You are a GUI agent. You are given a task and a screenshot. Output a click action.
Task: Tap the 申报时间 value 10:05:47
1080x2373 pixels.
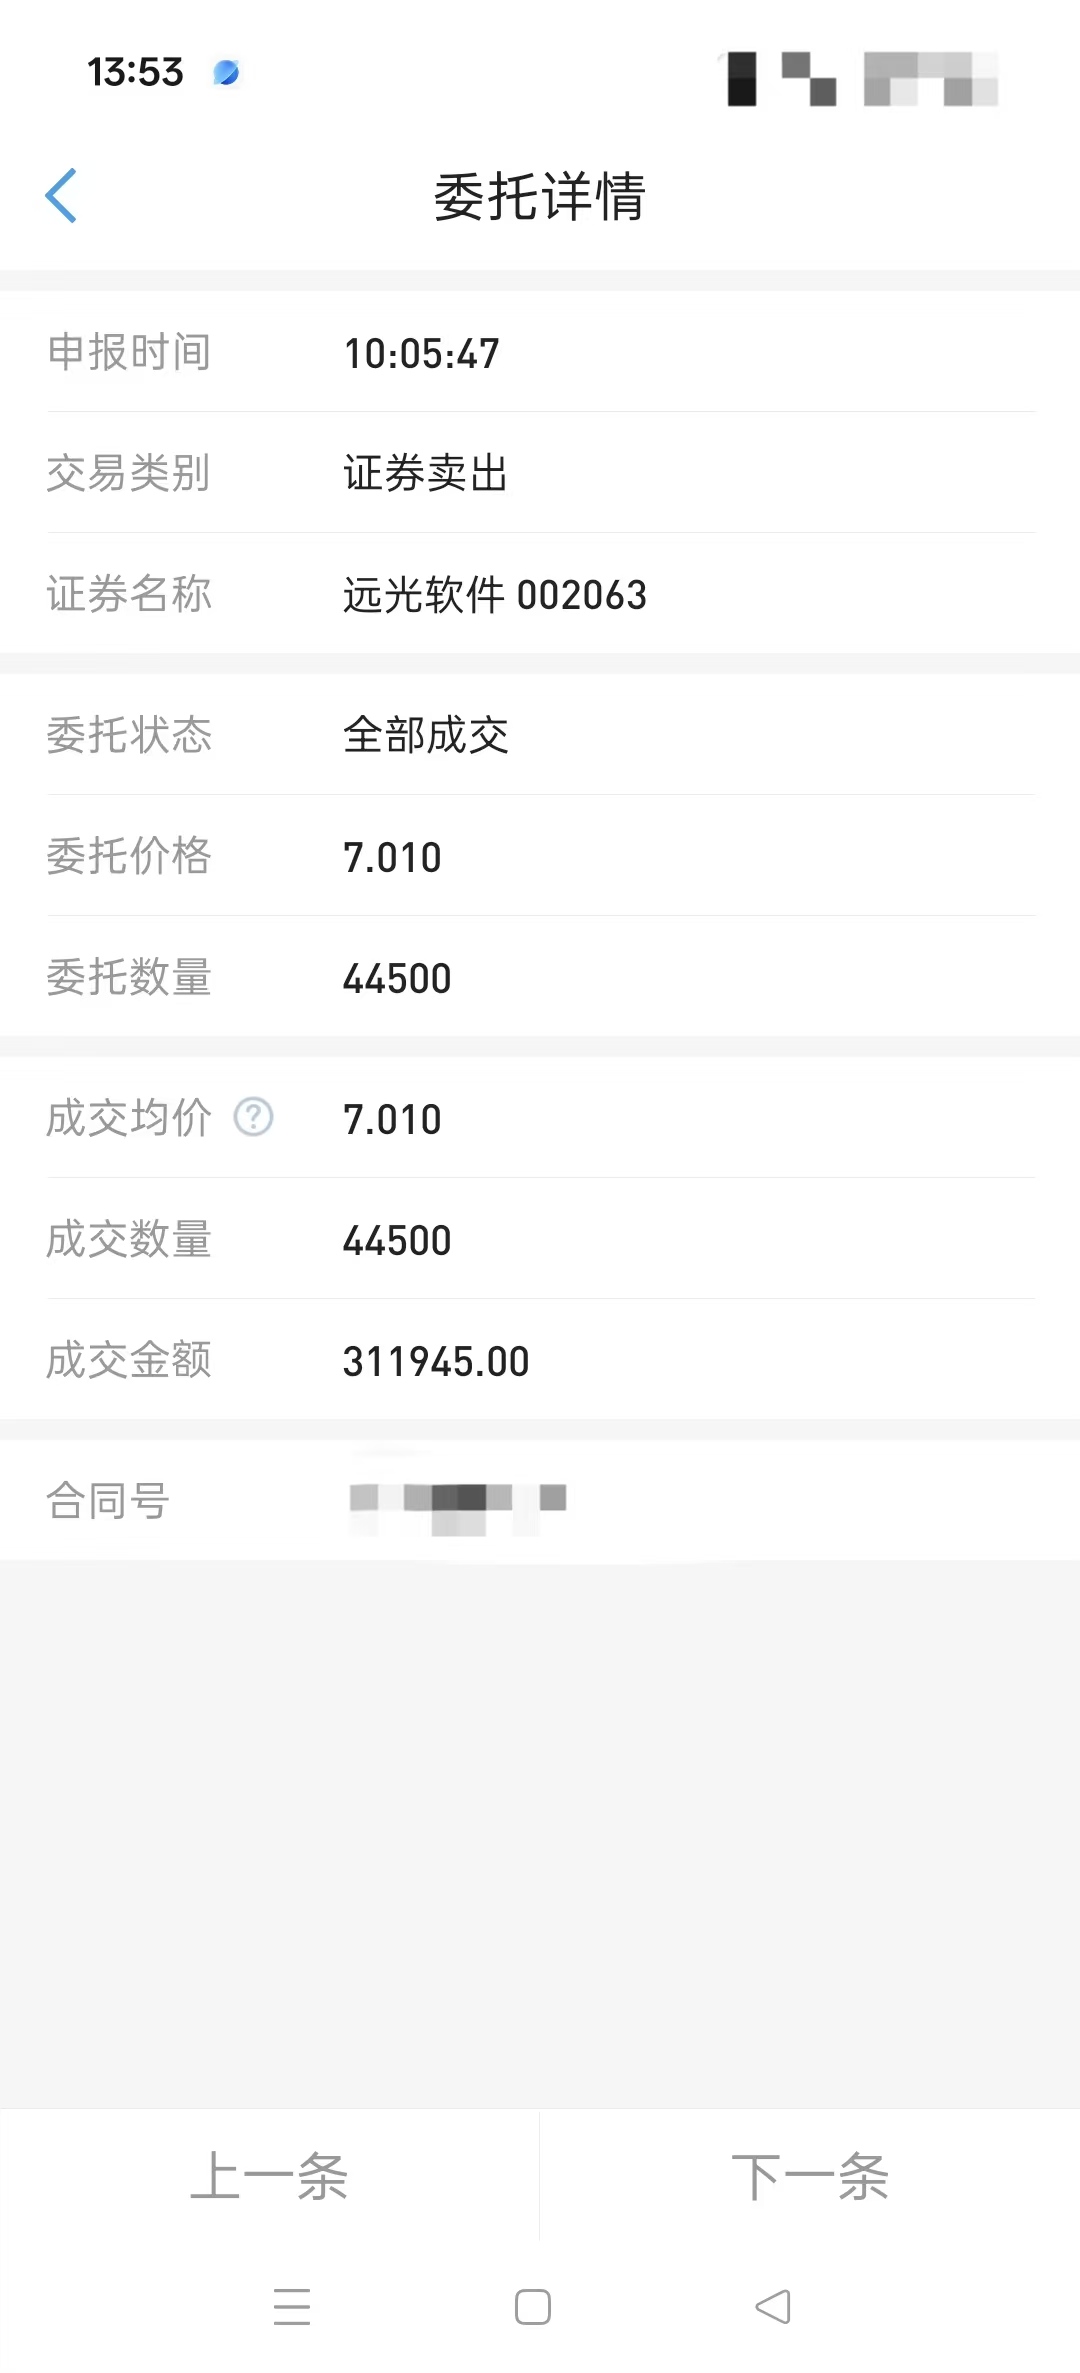coord(421,354)
